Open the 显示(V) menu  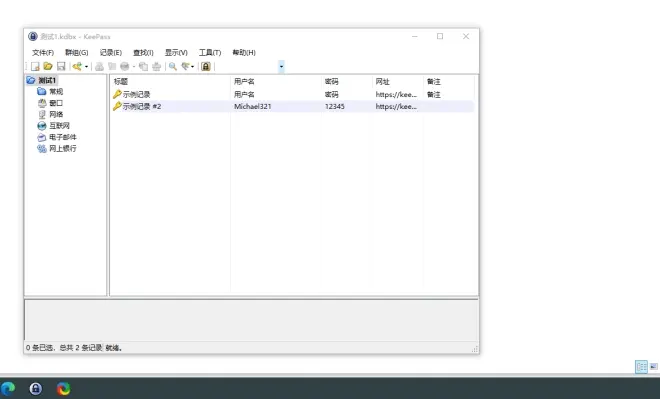pyautogui.click(x=176, y=53)
